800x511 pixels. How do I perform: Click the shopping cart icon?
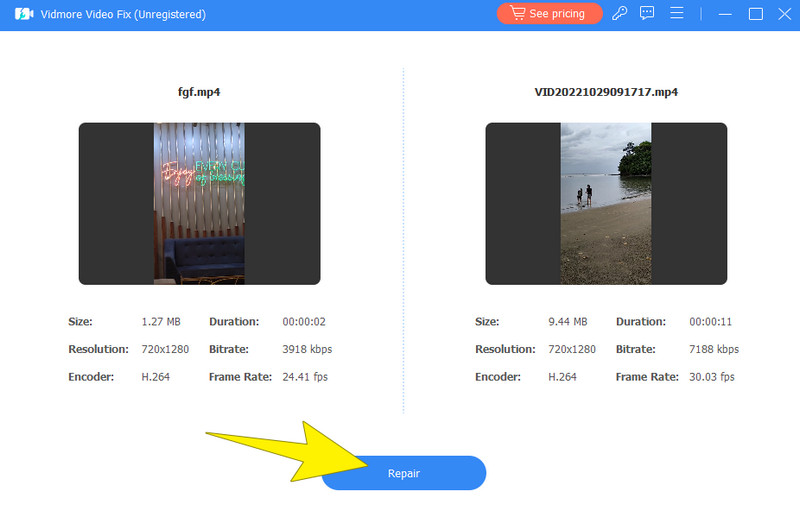518,14
